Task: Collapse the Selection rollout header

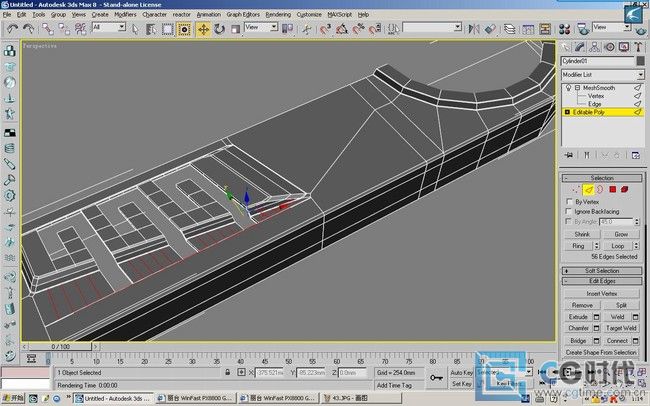Action: pos(602,178)
